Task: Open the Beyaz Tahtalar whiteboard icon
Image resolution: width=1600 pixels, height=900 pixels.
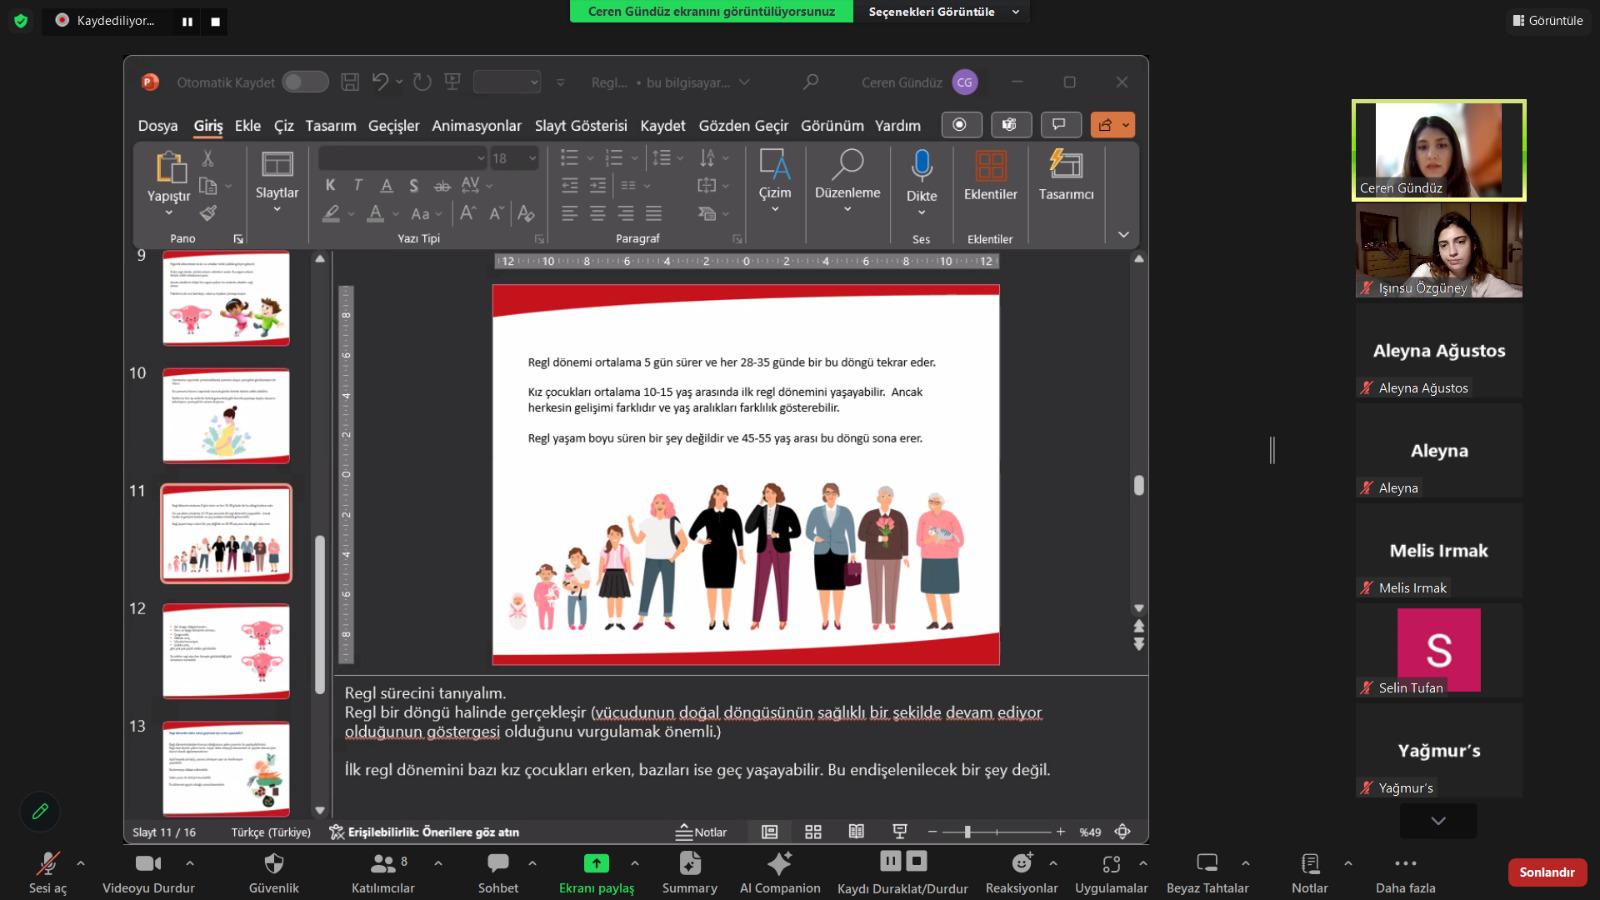Action: (x=1207, y=863)
